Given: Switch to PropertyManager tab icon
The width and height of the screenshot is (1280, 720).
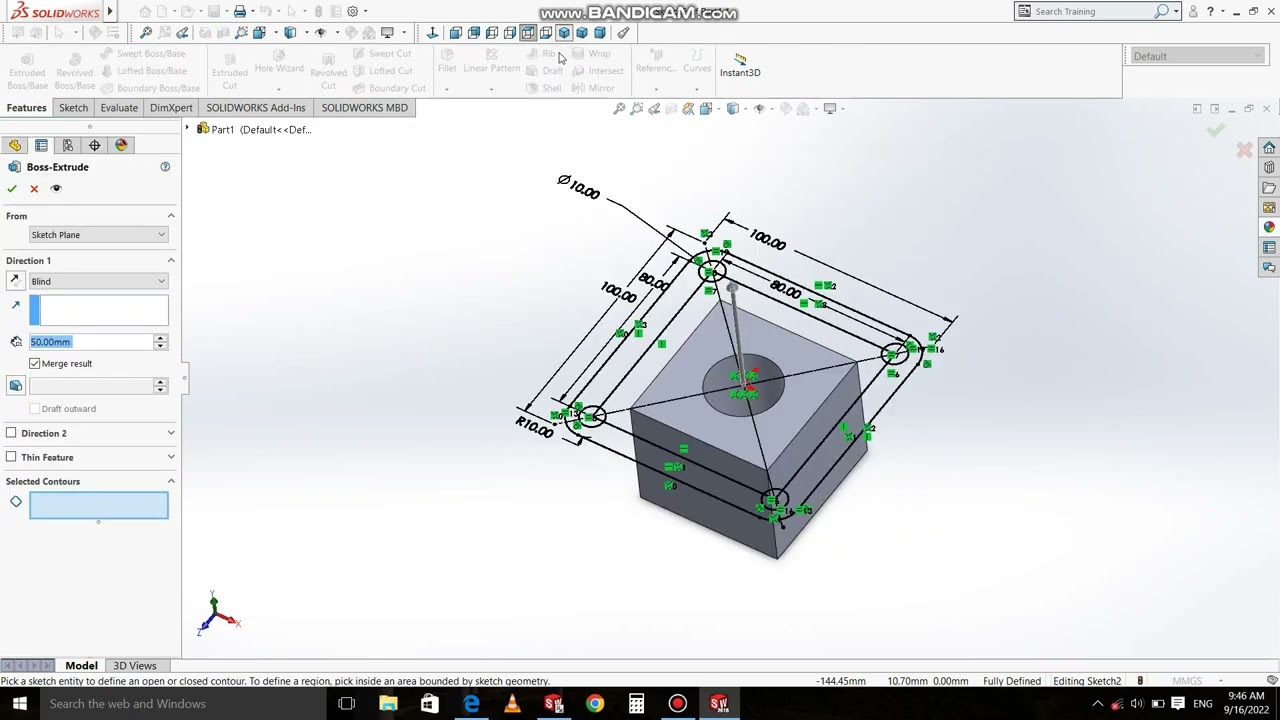Looking at the screenshot, I should pos(41,145).
